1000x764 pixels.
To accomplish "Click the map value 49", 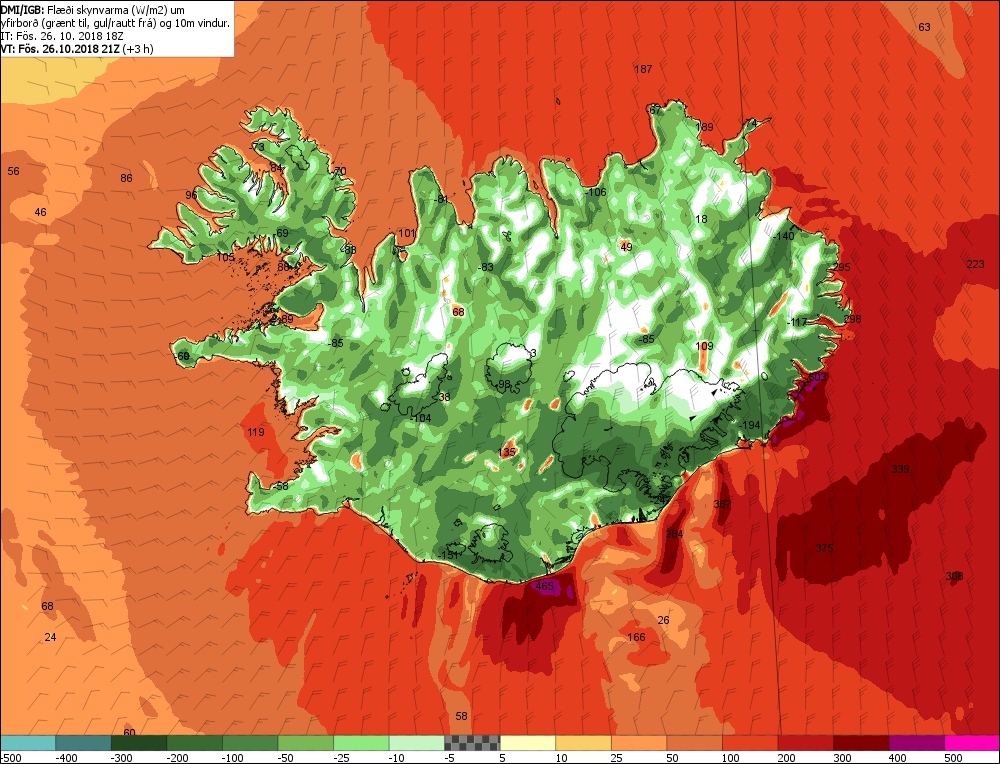I will coord(626,247).
